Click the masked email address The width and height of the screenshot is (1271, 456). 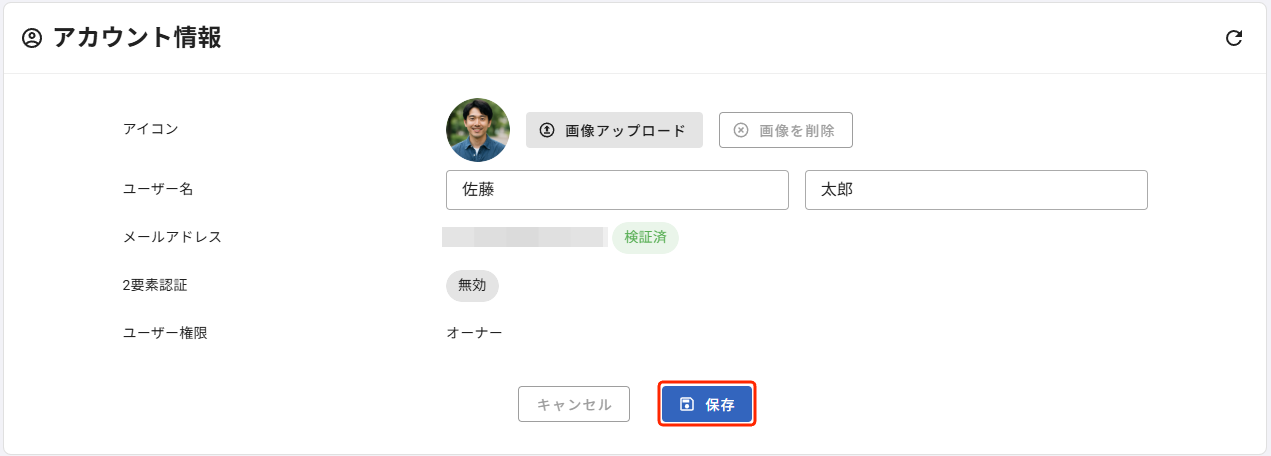coord(525,237)
